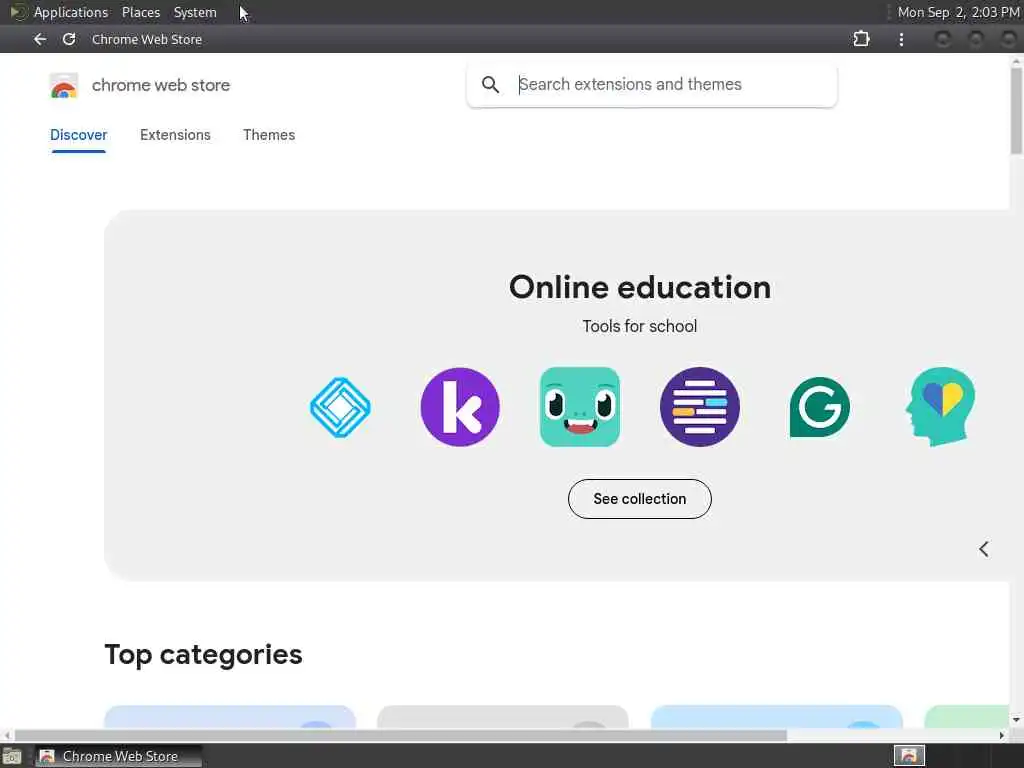Open the System menu
Image resolution: width=1024 pixels, height=768 pixels.
click(195, 12)
